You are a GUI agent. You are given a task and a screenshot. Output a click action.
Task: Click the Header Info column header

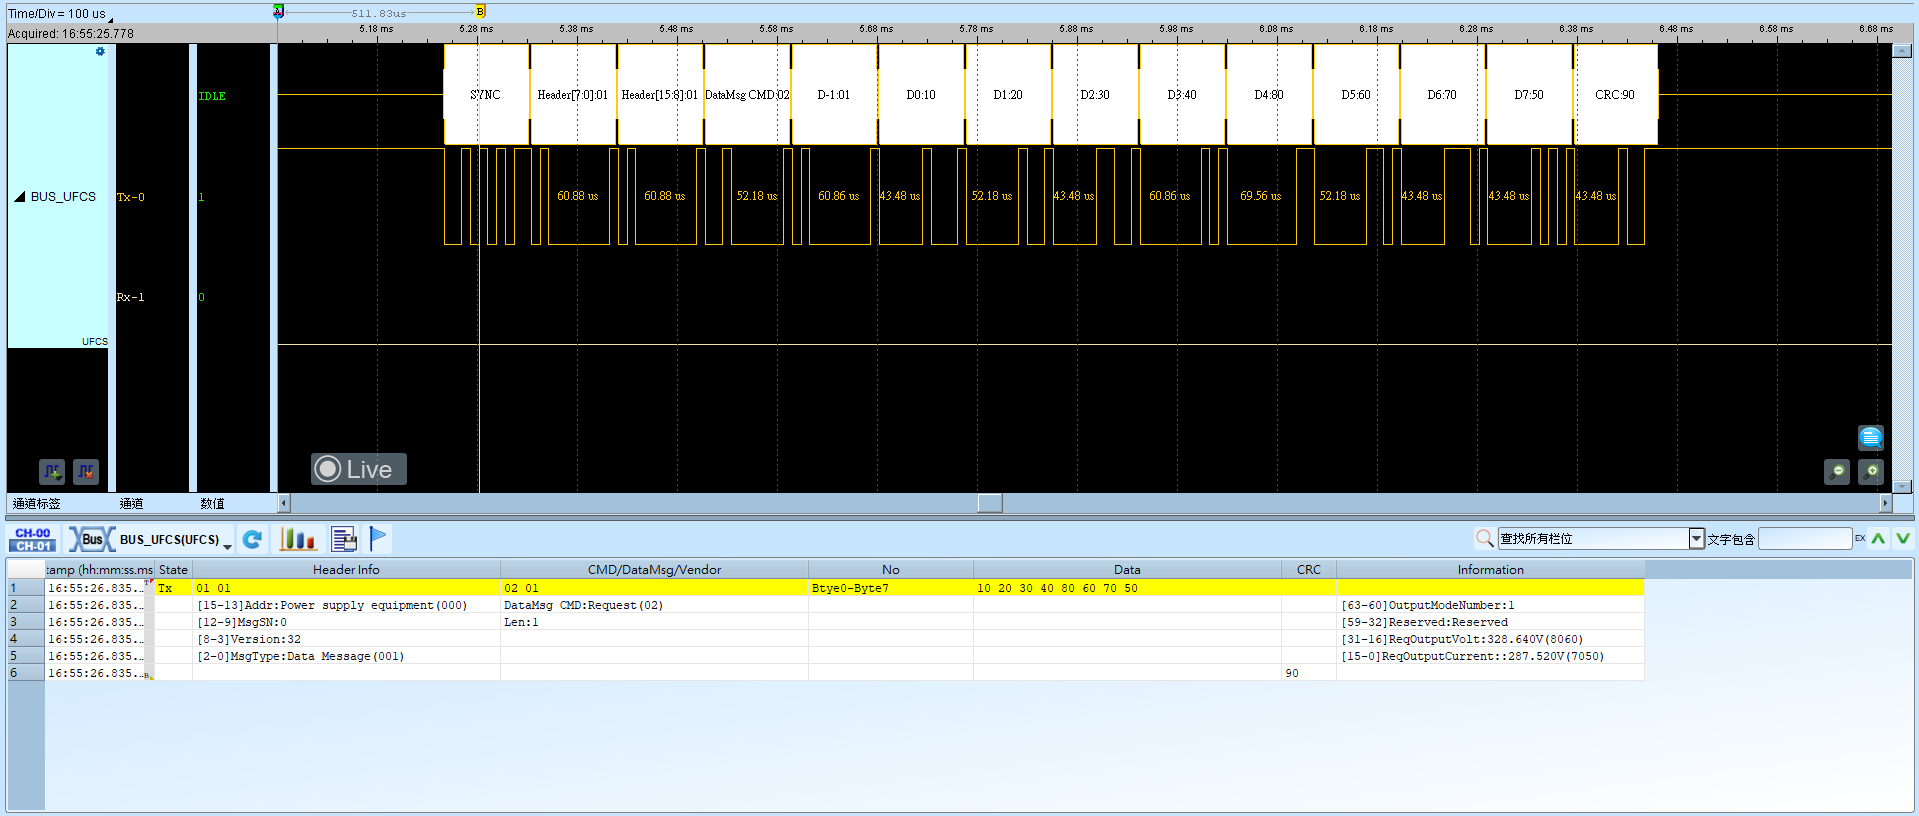click(346, 570)
